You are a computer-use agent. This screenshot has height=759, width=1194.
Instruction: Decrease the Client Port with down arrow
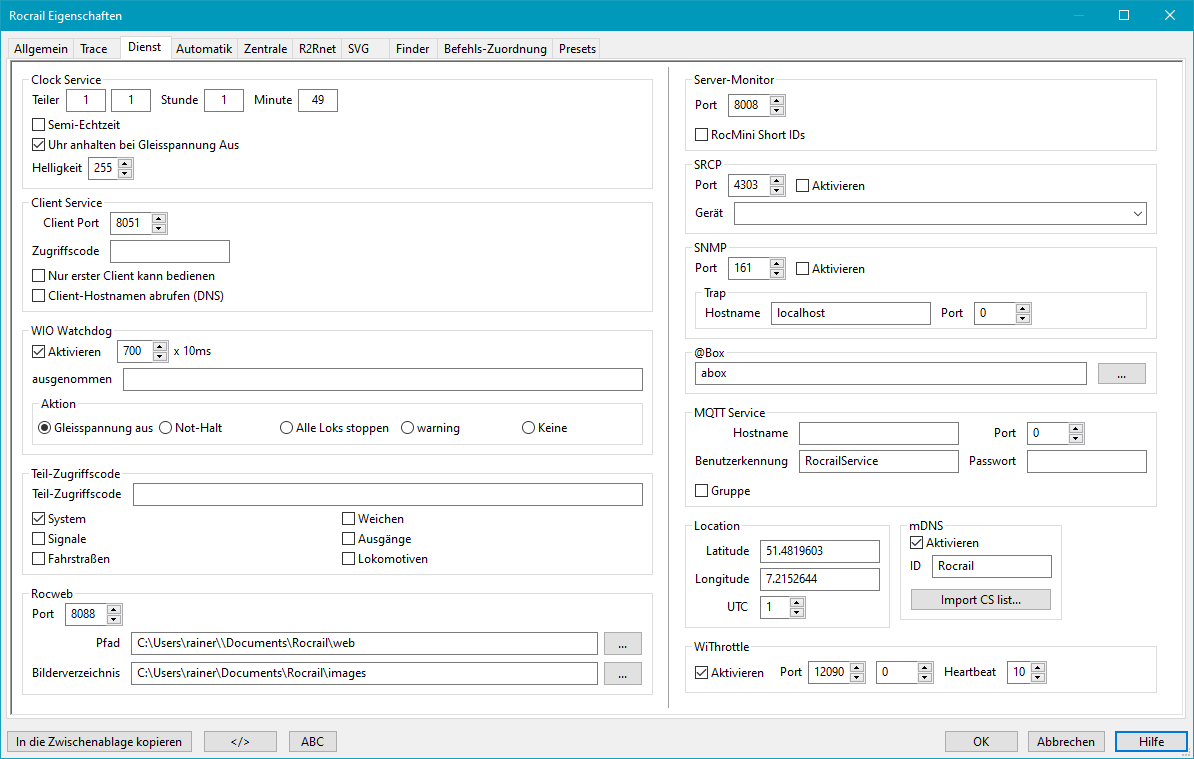pos(159,228)
